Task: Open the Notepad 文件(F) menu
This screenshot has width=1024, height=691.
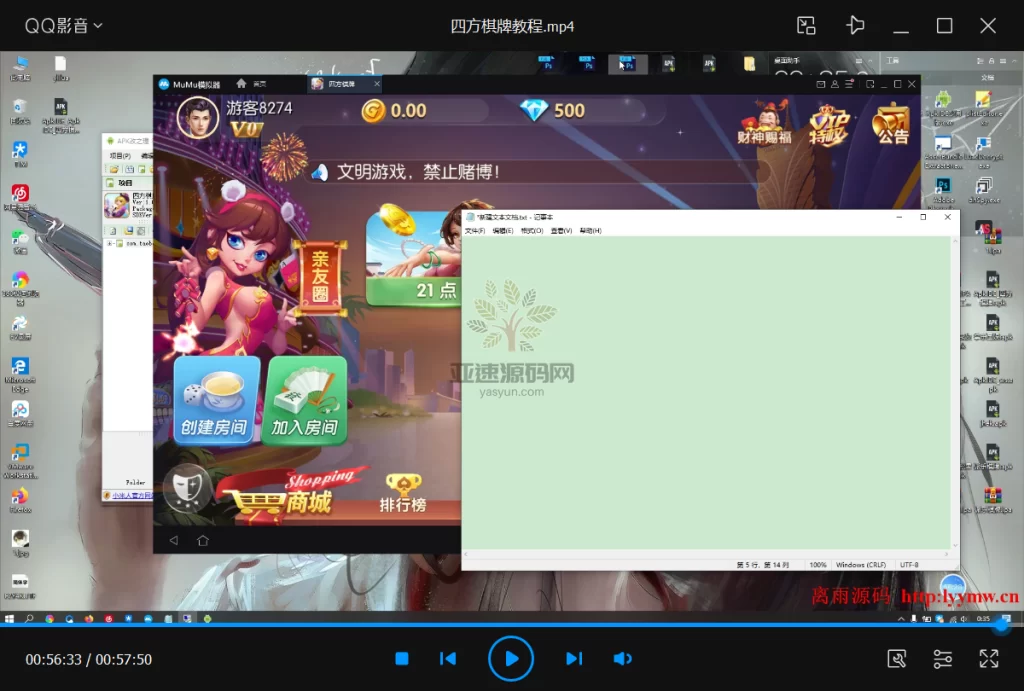Action: click(x=475, y=231)
